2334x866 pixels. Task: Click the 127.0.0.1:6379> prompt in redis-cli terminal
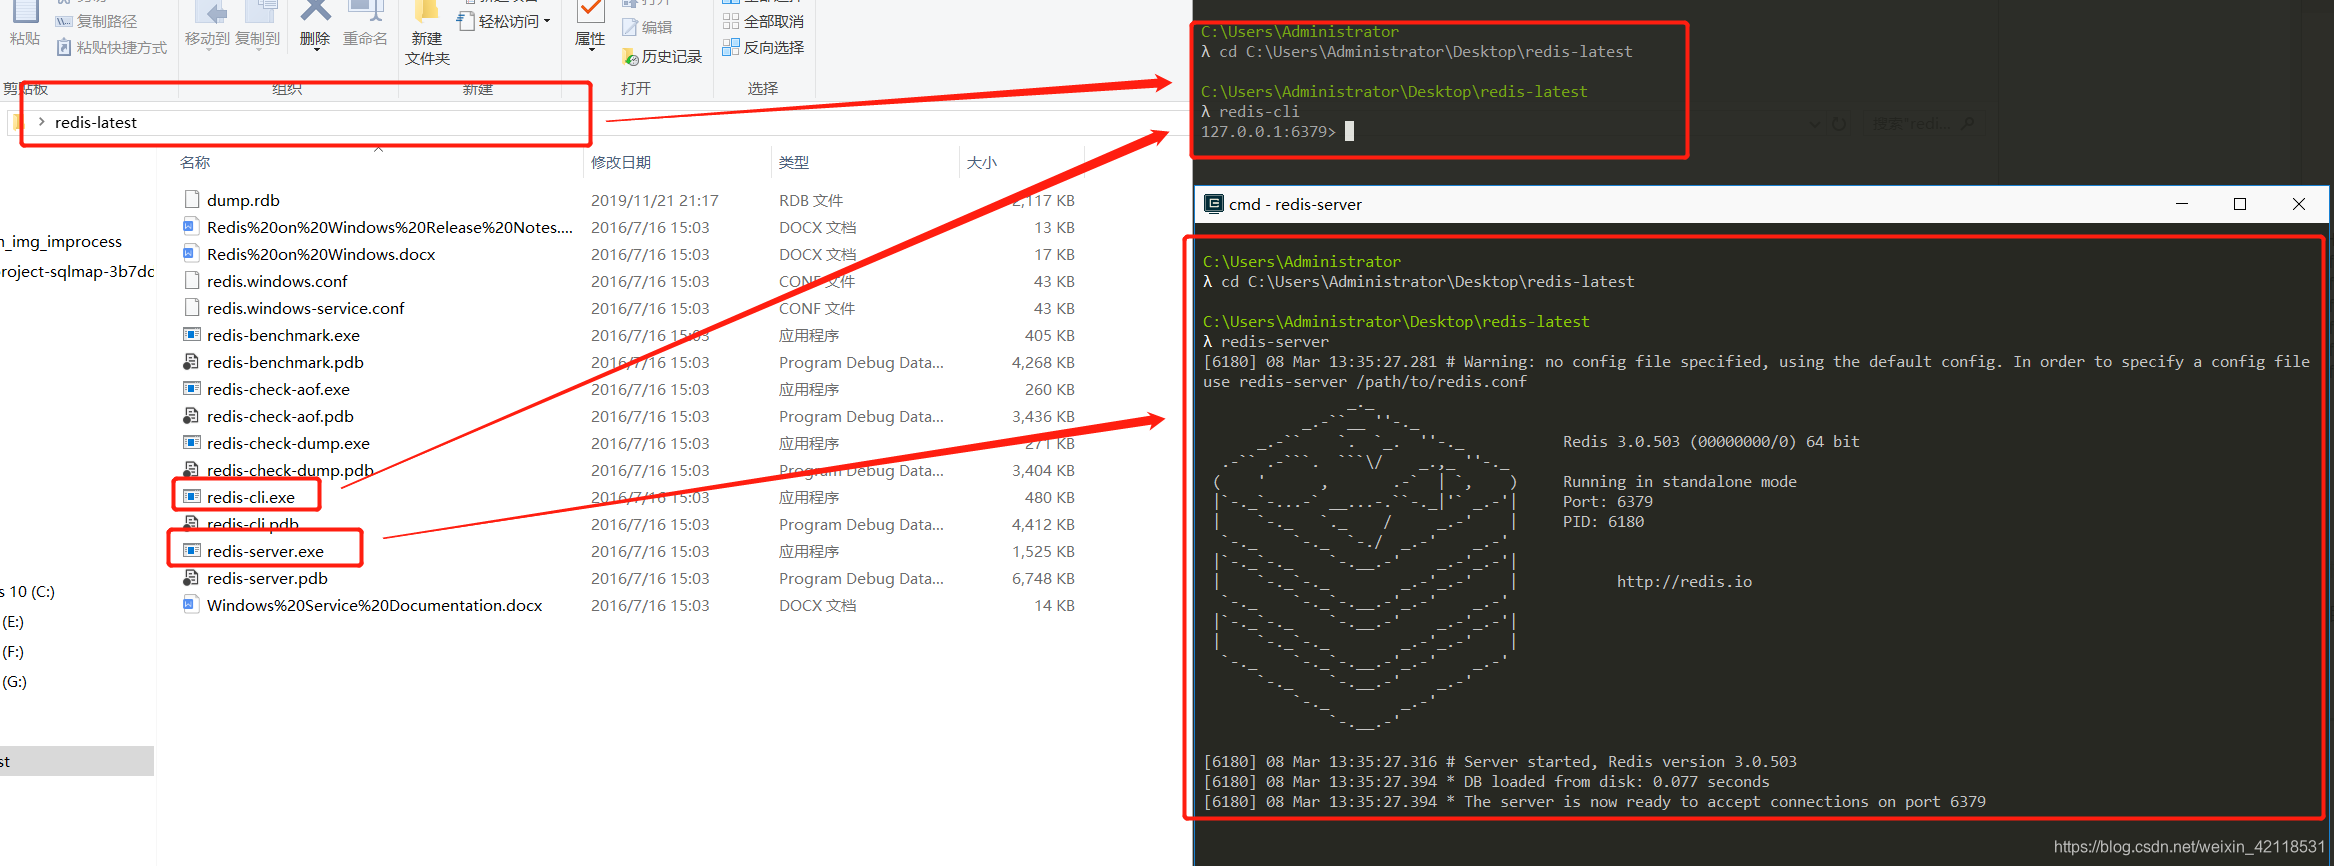click(x=1268, y=132)
